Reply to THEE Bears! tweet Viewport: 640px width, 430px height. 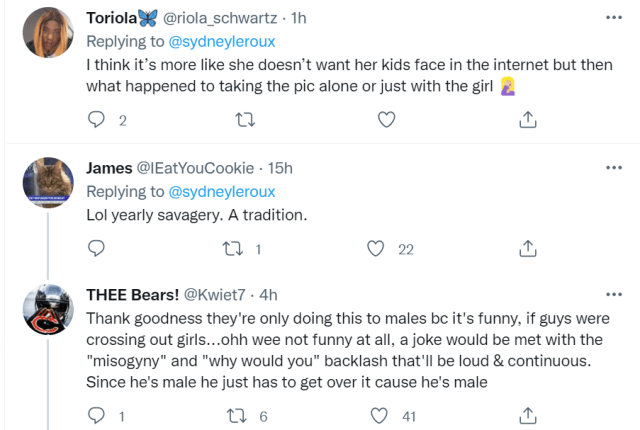click(97, 415)
